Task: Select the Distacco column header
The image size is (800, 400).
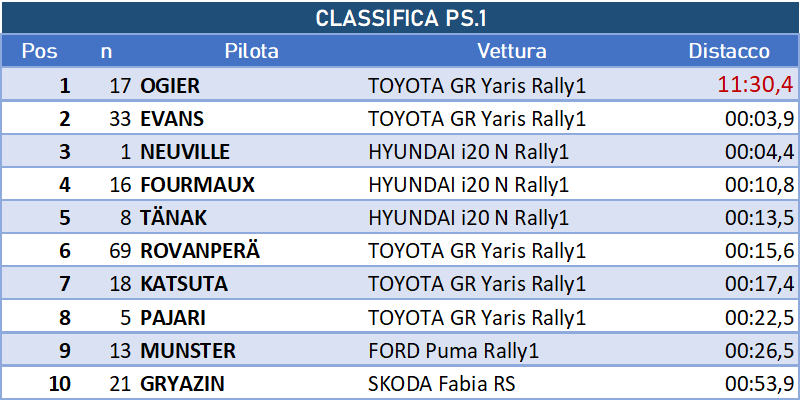Action: [x=729, y=51]
